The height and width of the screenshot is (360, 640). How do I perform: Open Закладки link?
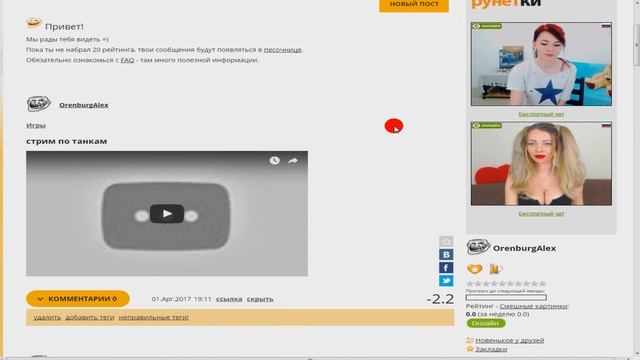pyautogui.click(x=491, y=349)
